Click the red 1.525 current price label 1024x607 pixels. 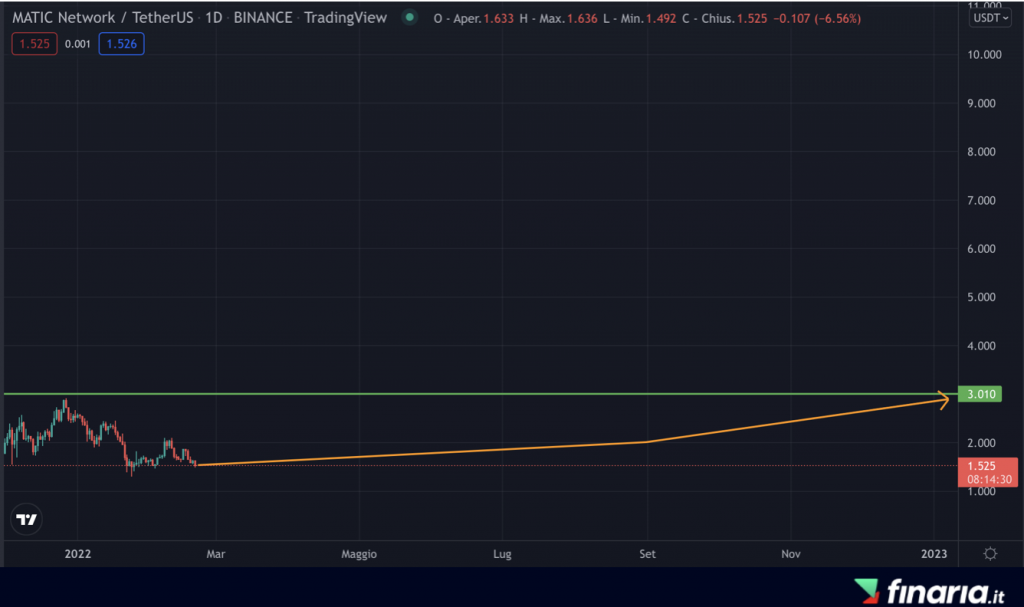(988, 472)
